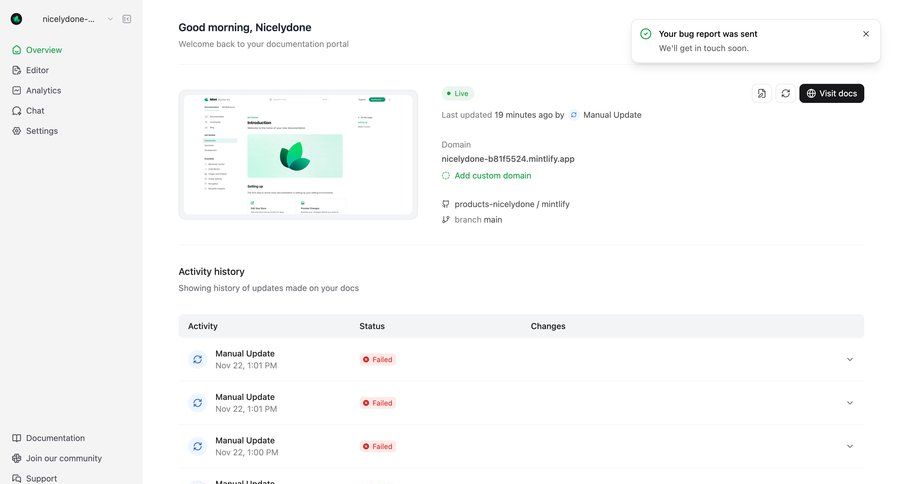Click the GitHub repo icon
Image resolution: width=900 pixels, height=484 pixels.
coord(445,204)
